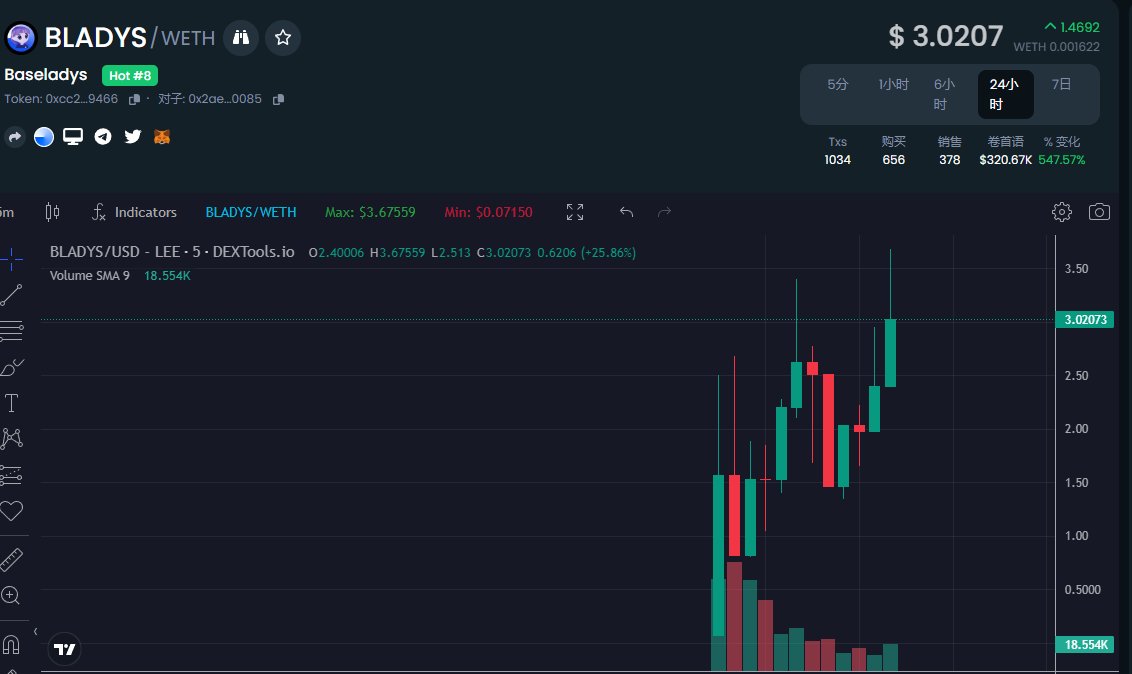1132x674 pixels.
Task: Select the forecast projection tool
Action: (12, 475)
